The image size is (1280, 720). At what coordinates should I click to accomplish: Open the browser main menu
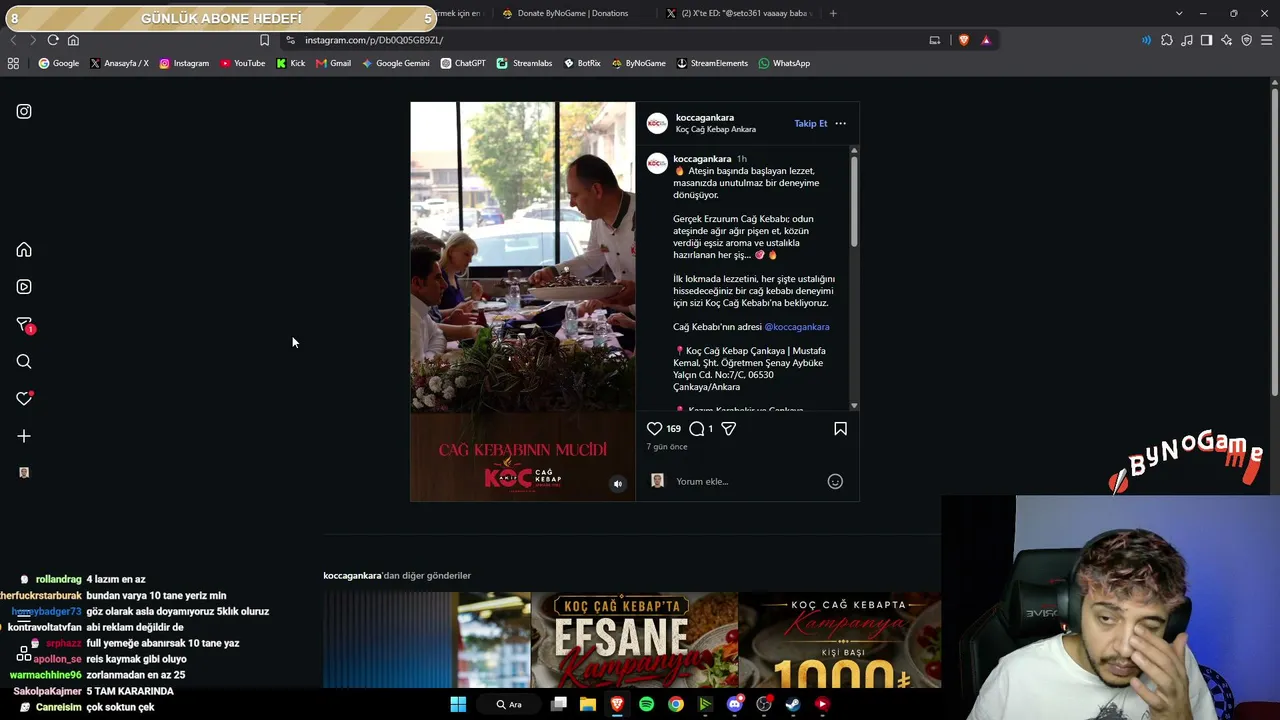[1266, 40]
